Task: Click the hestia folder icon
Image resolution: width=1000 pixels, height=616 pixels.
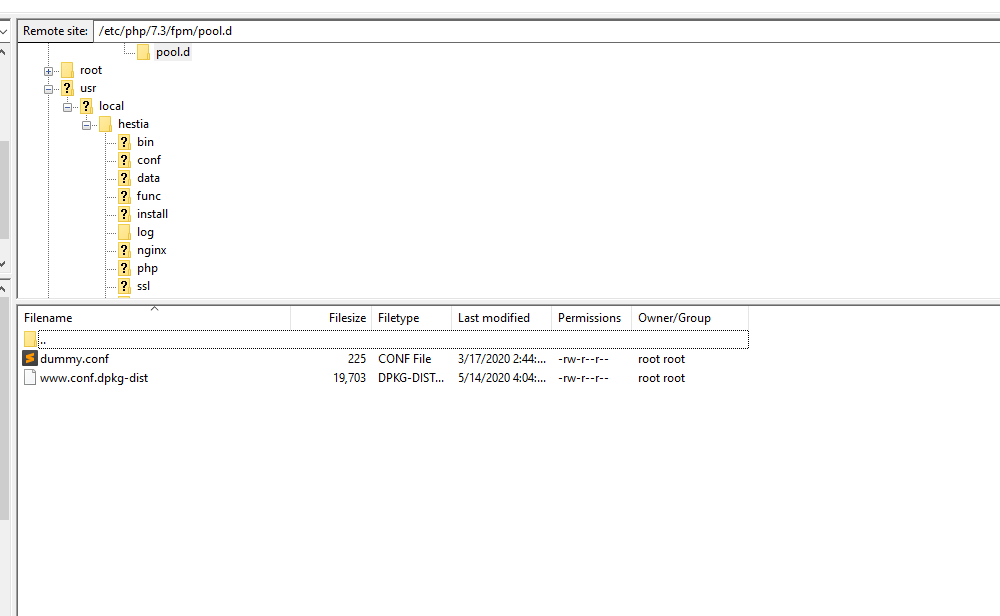Action: pyautogui.click(x=105, y=123)
